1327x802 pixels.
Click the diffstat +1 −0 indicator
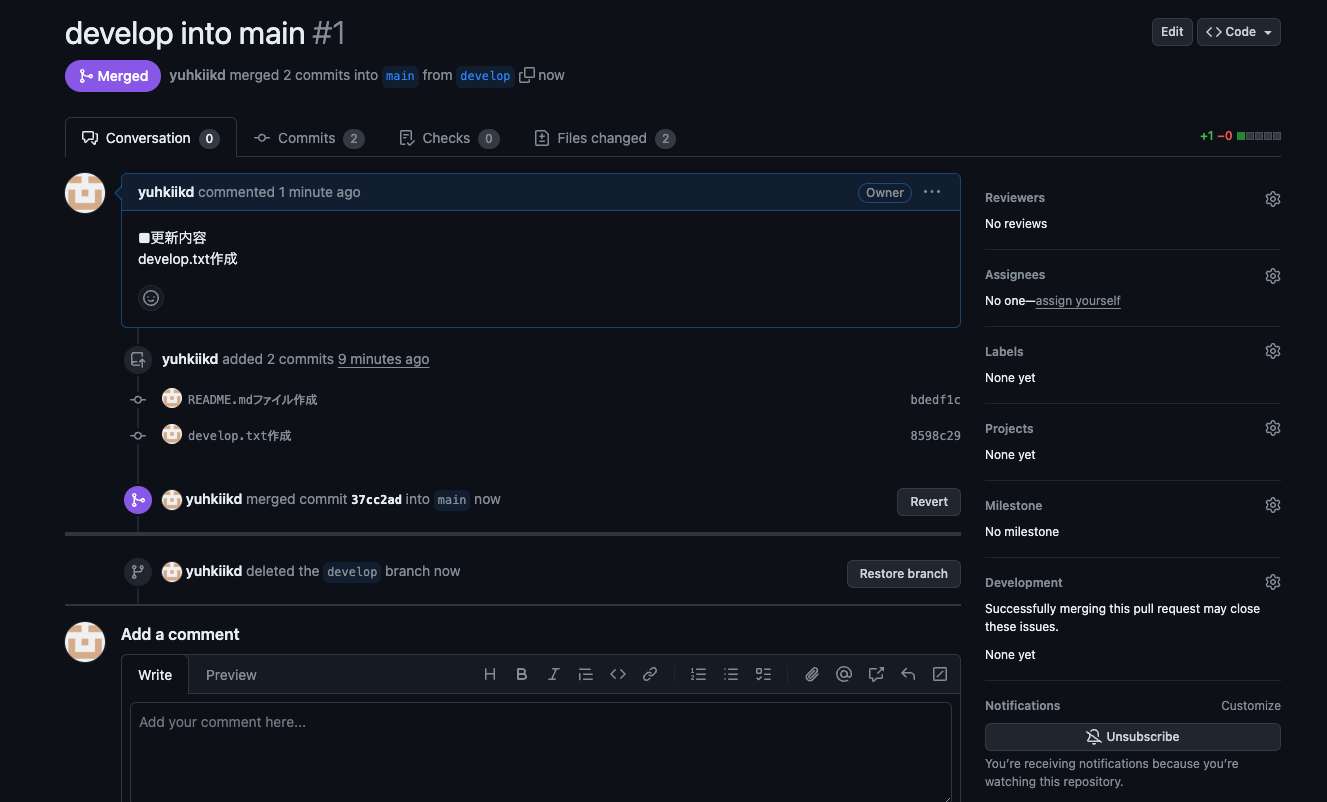(1240, 136)
